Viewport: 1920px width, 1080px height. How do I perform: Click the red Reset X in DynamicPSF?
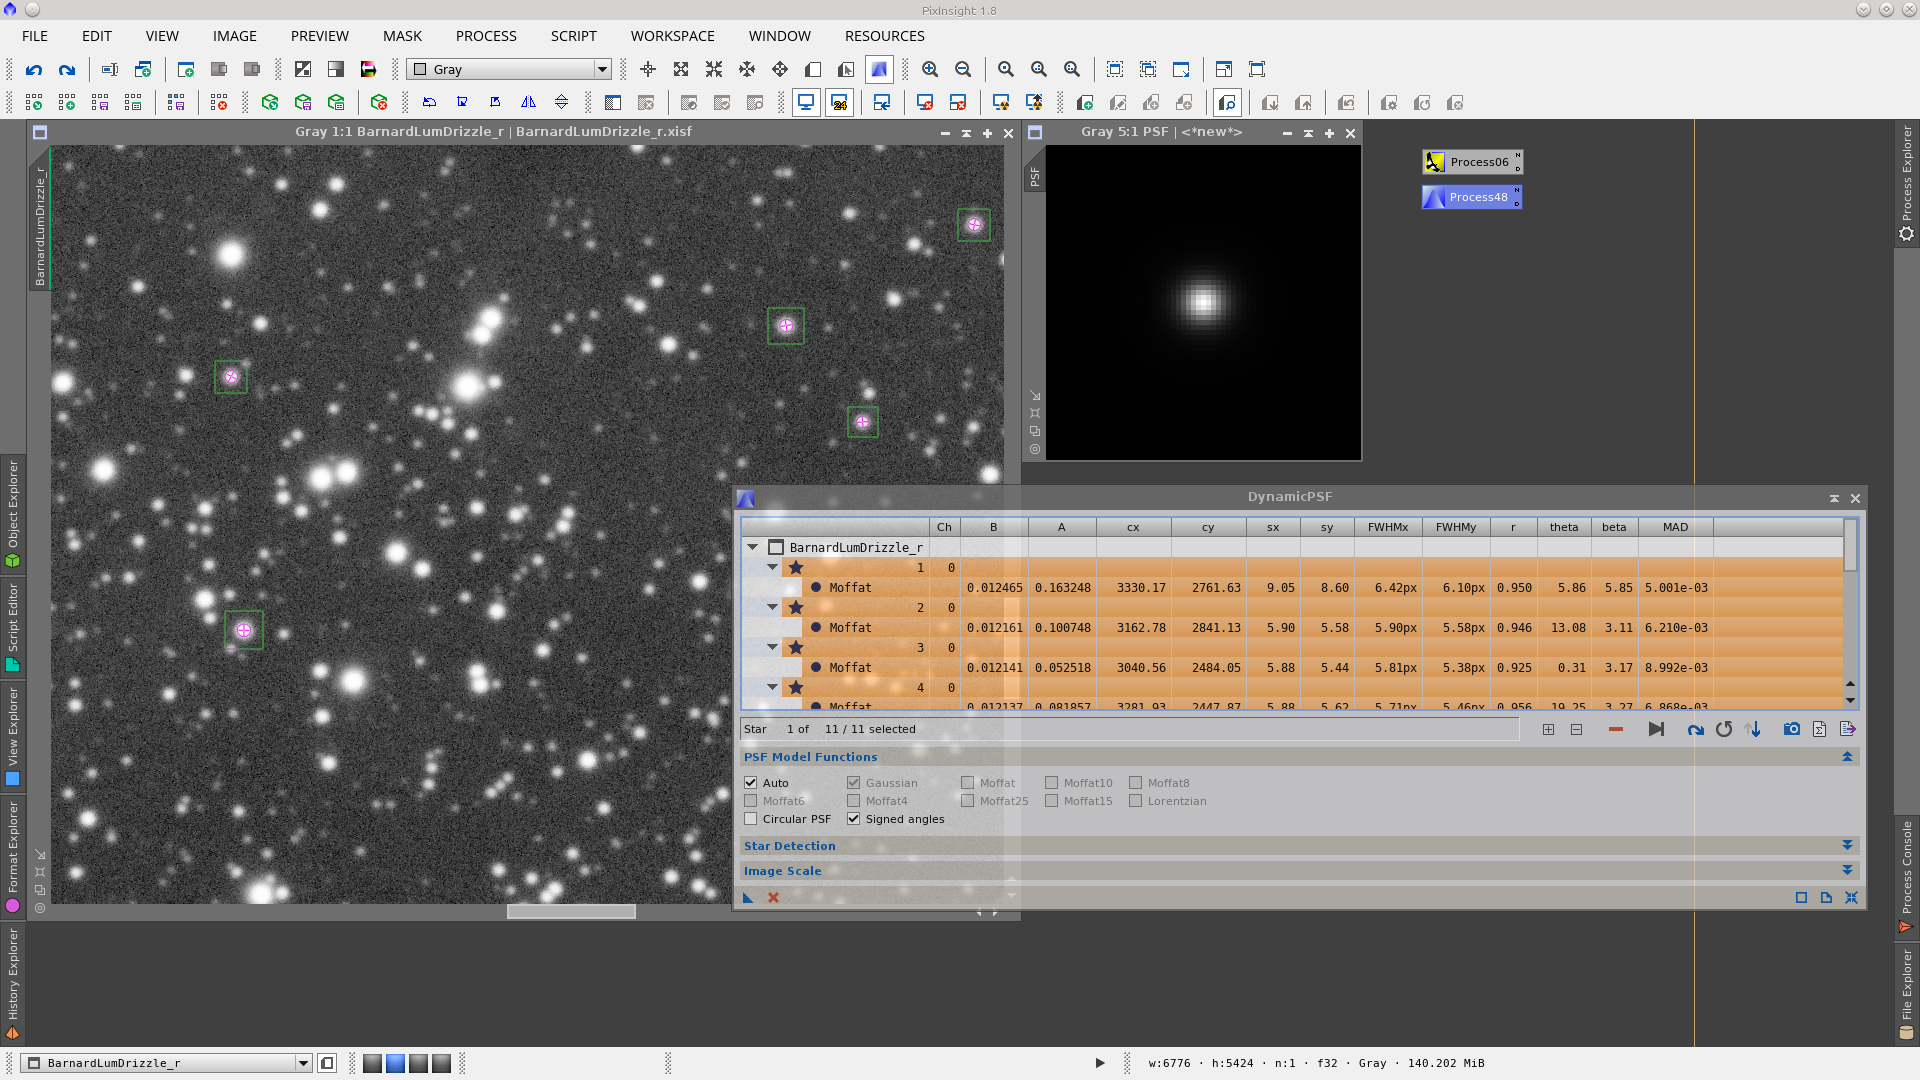pos(773,897)
